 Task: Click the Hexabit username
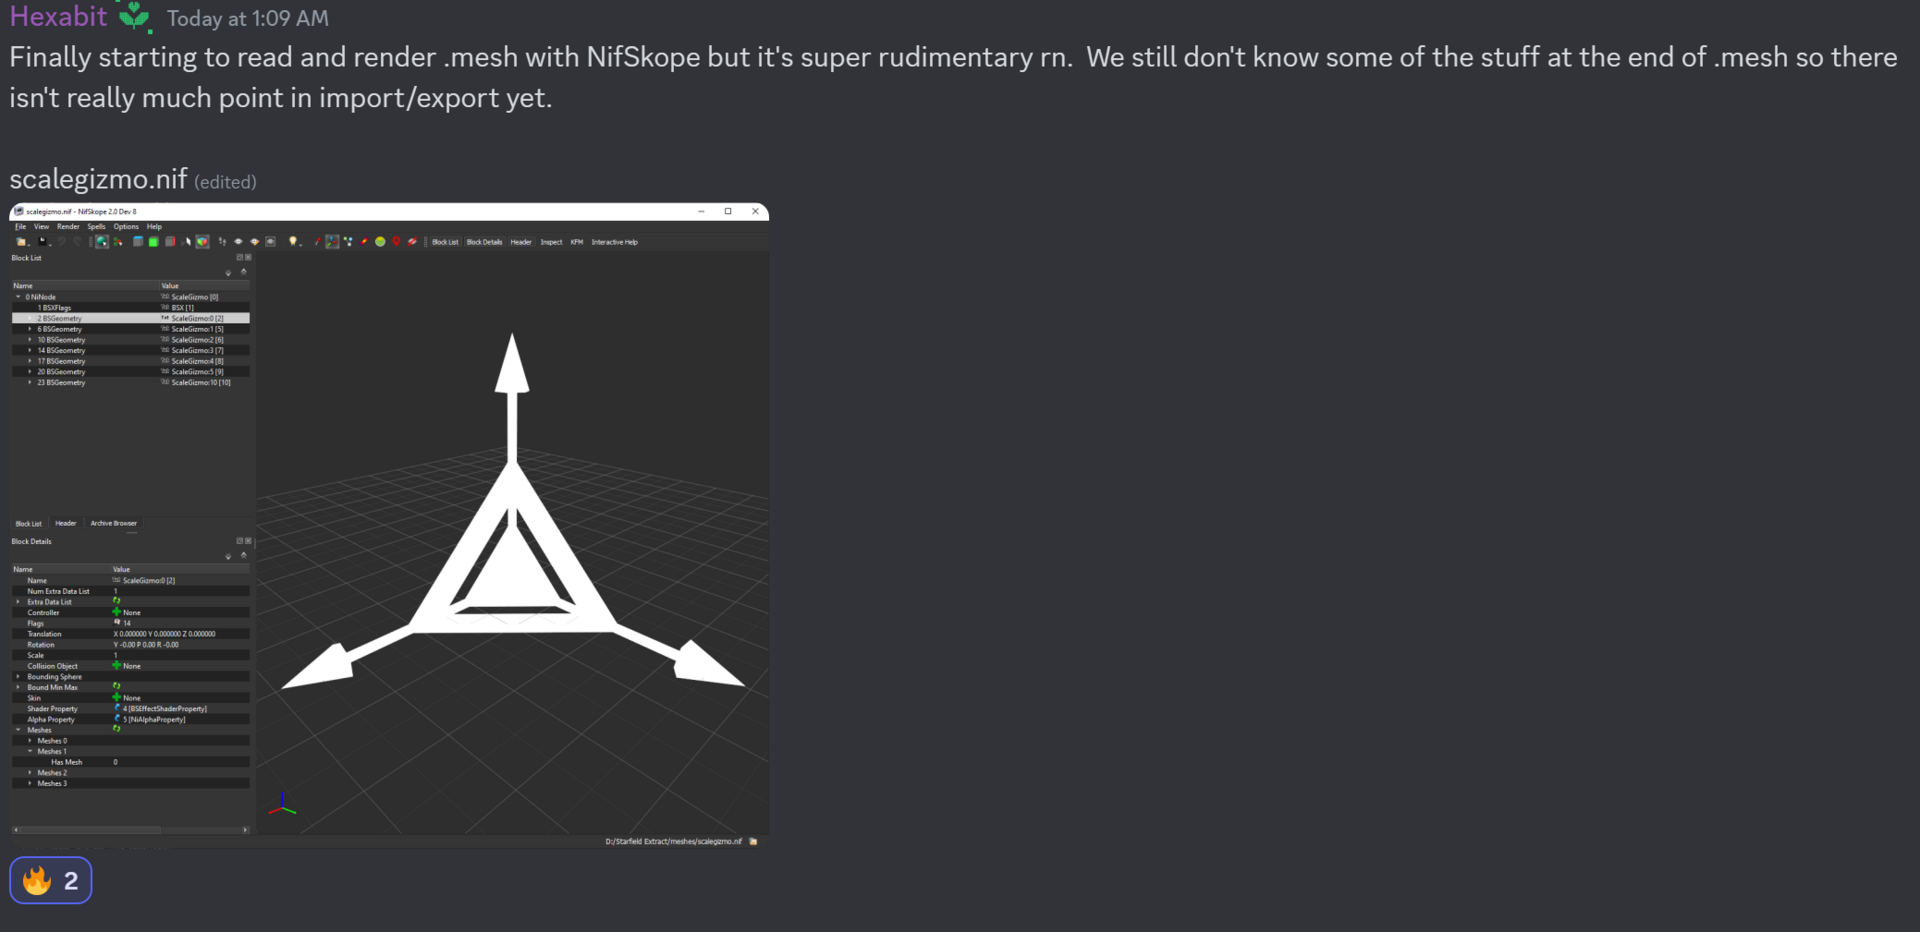(x=58, y=16)
